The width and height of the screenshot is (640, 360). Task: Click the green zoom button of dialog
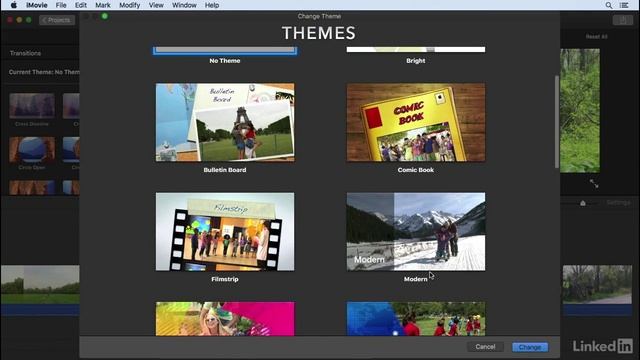point(105,16)
